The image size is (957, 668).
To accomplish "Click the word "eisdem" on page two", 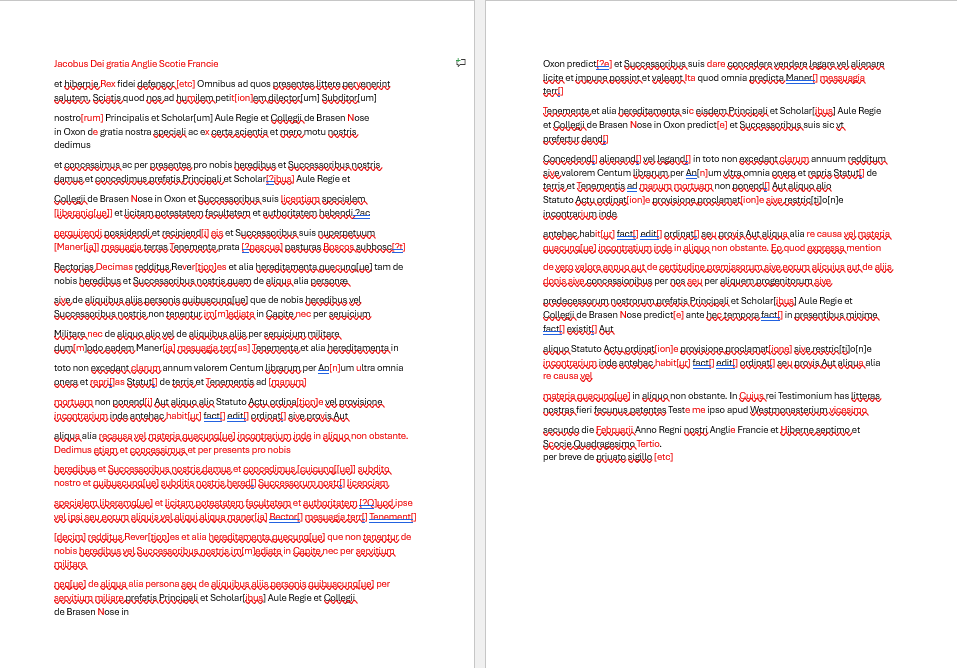I will pos(710,111).
